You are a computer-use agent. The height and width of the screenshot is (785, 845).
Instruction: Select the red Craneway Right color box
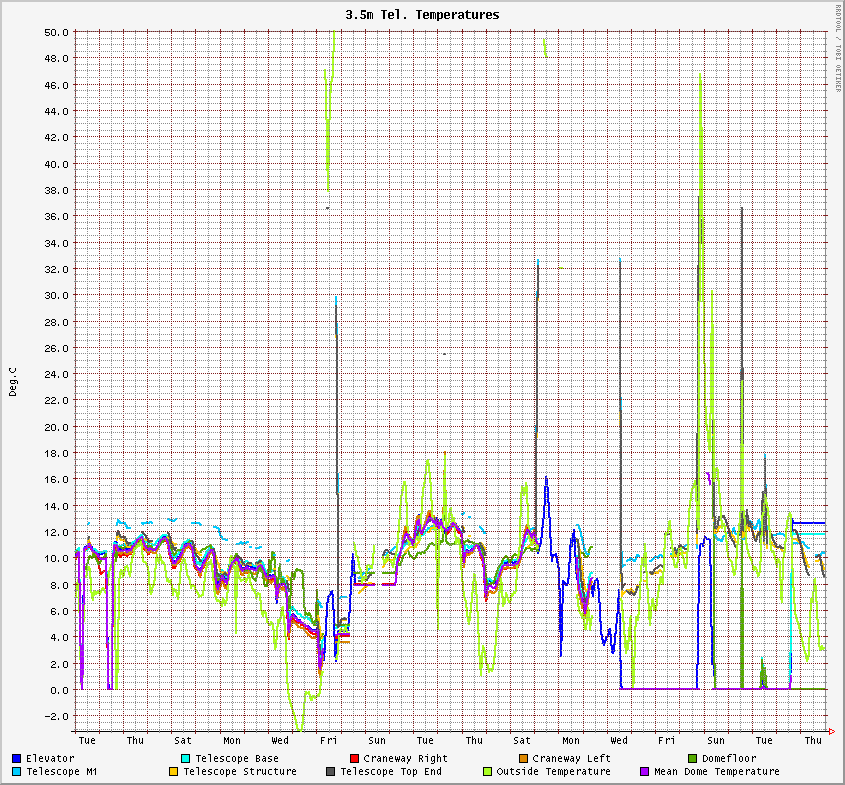354,759
